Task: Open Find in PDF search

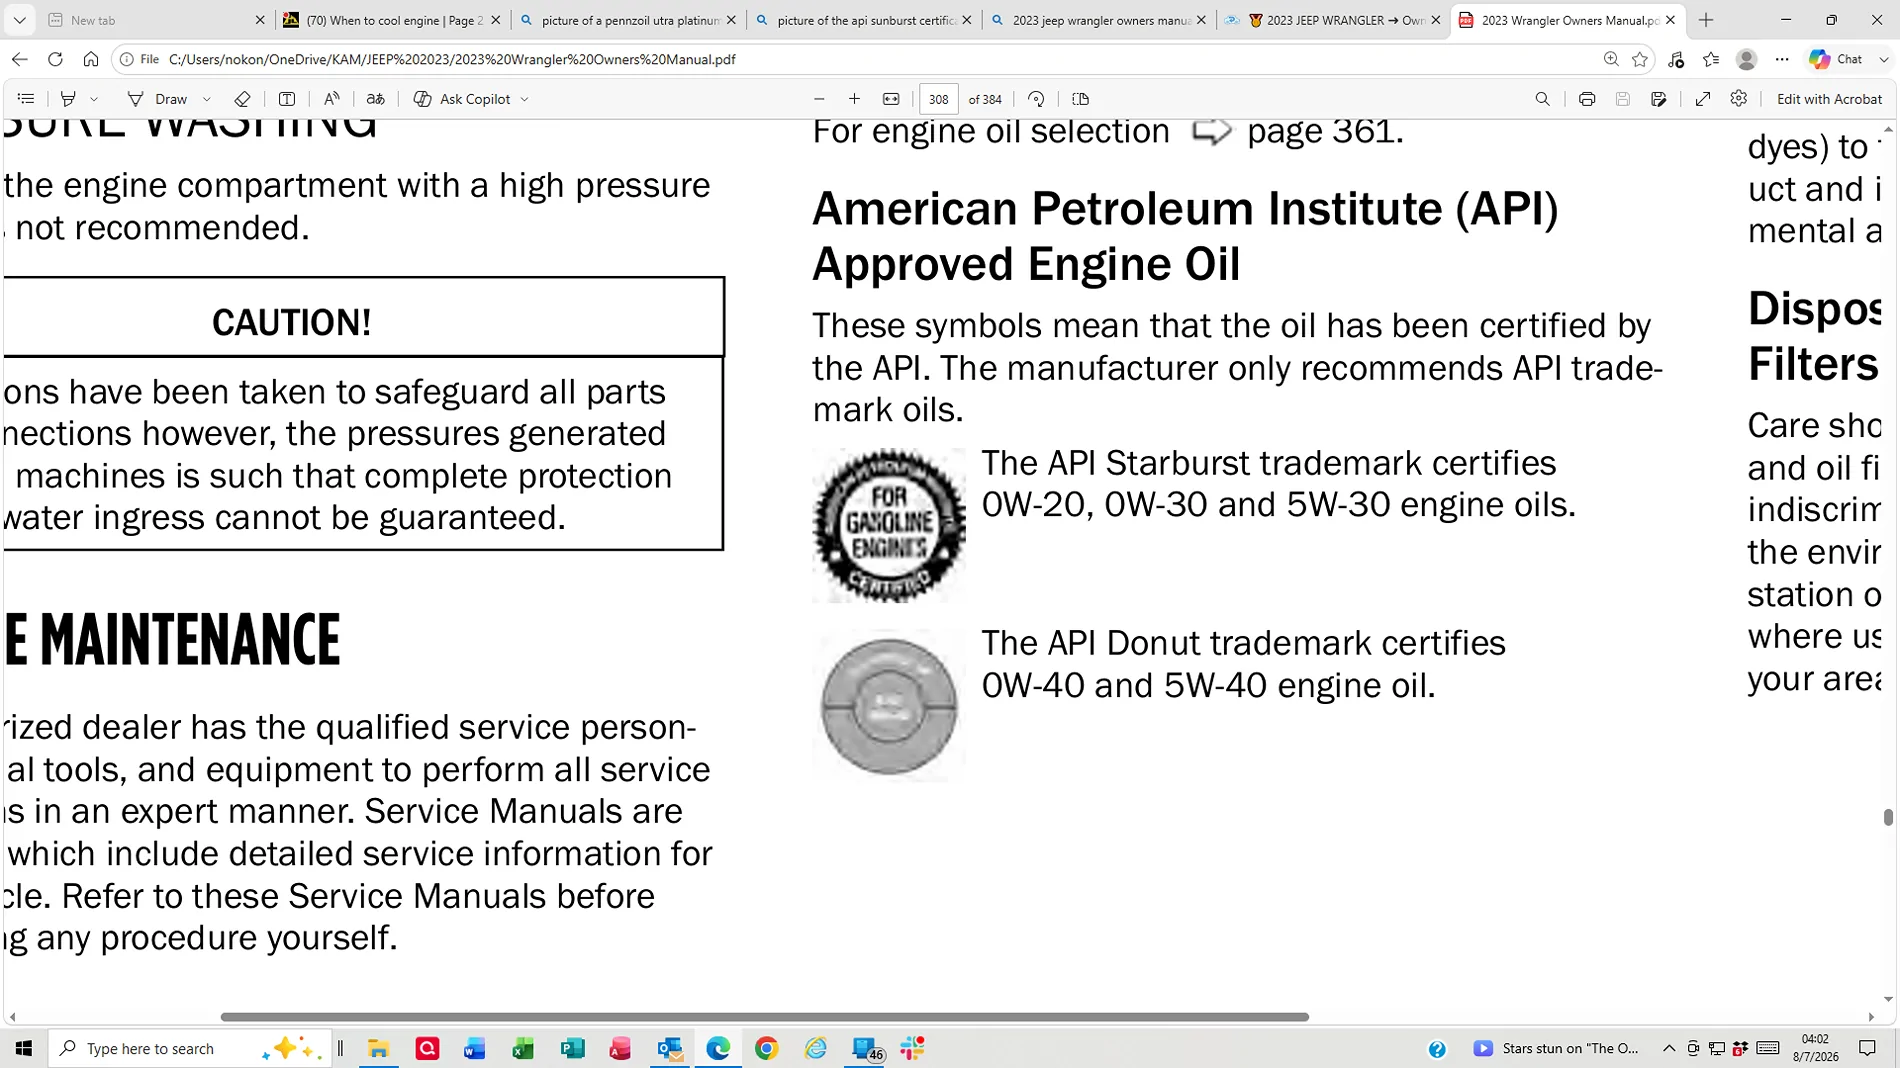Action: pos(1542,99)
